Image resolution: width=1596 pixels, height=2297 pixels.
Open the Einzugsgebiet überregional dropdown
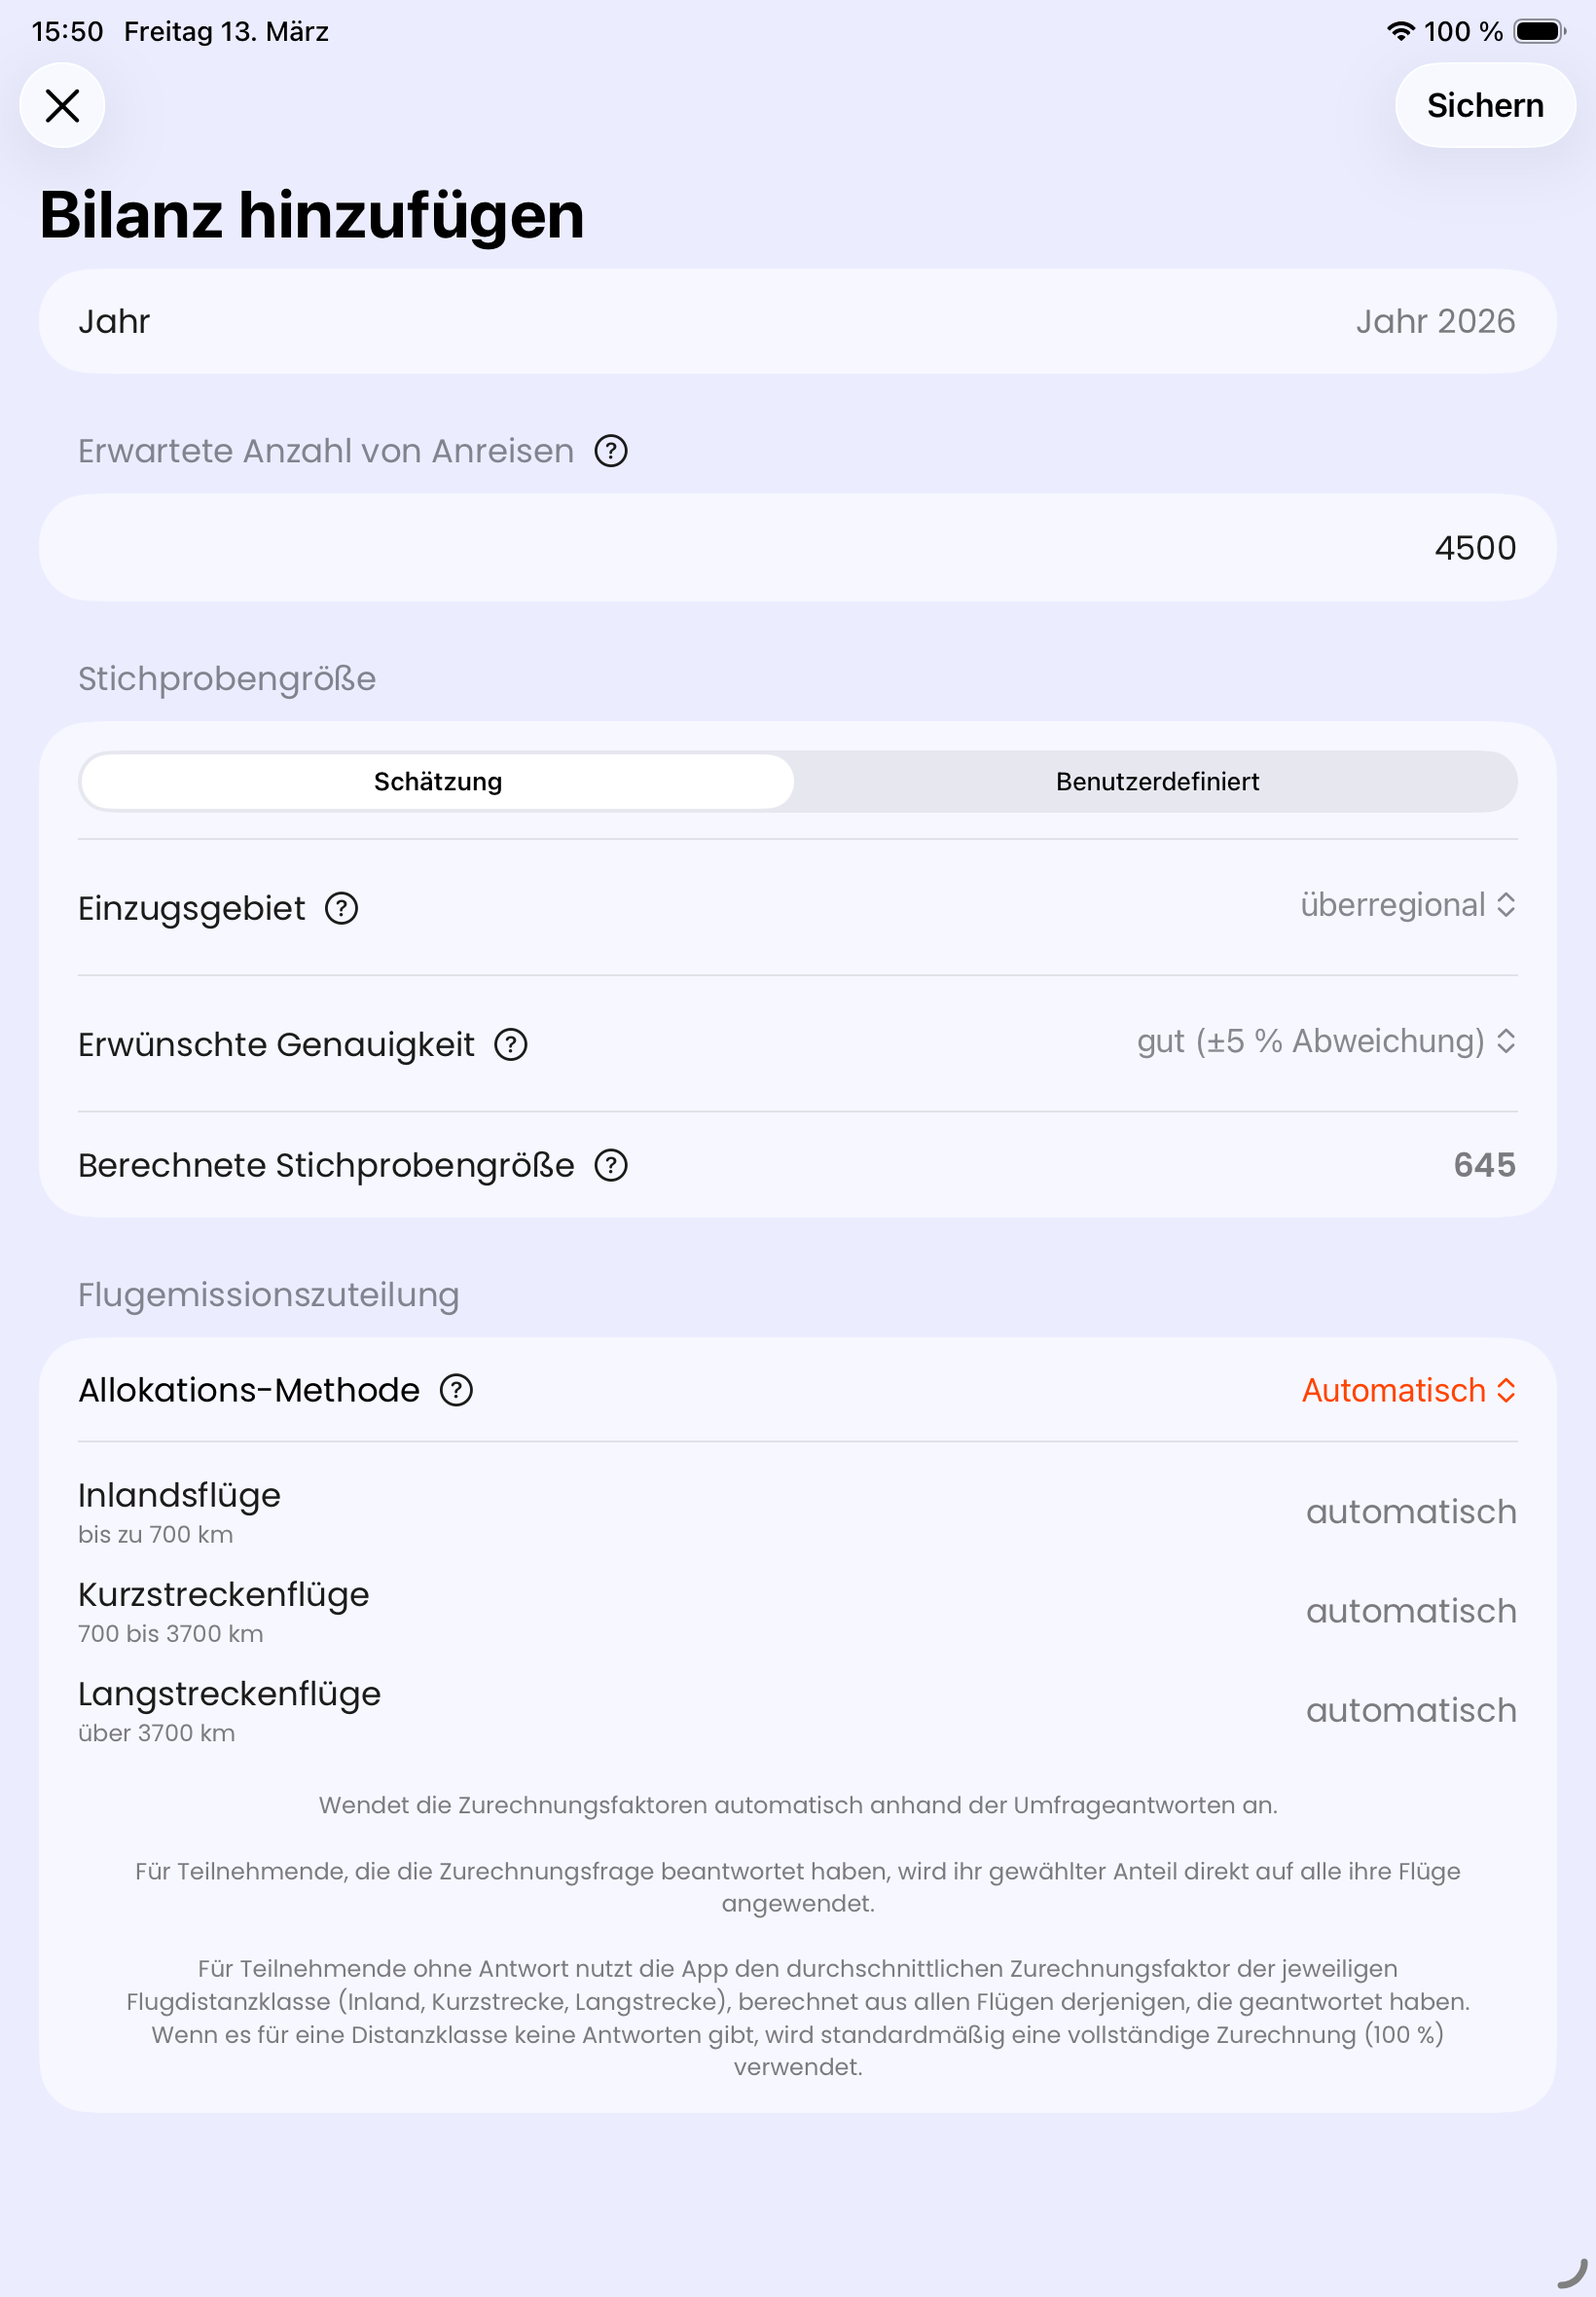click(1407, 905)
